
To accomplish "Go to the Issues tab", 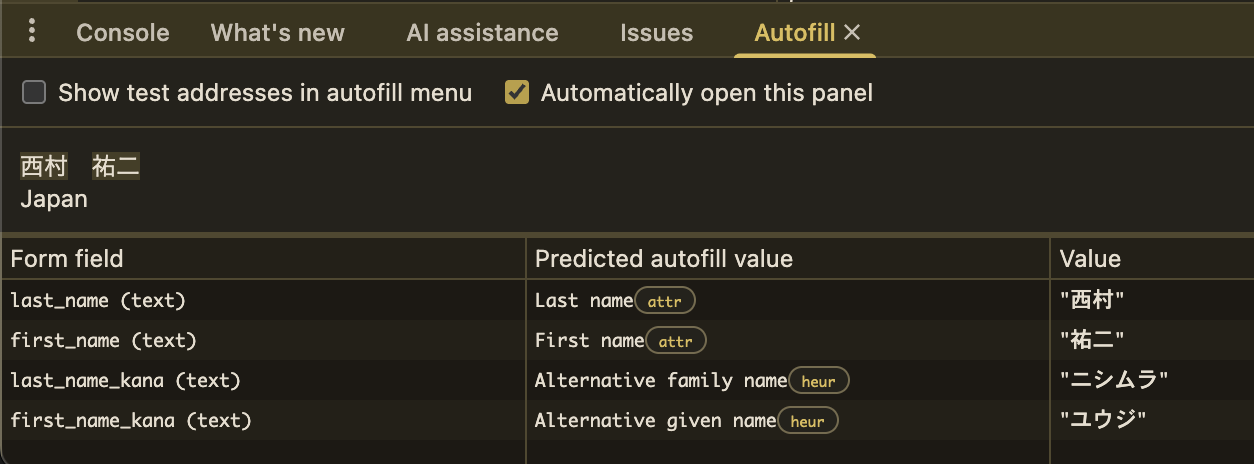I will [656, 33].
